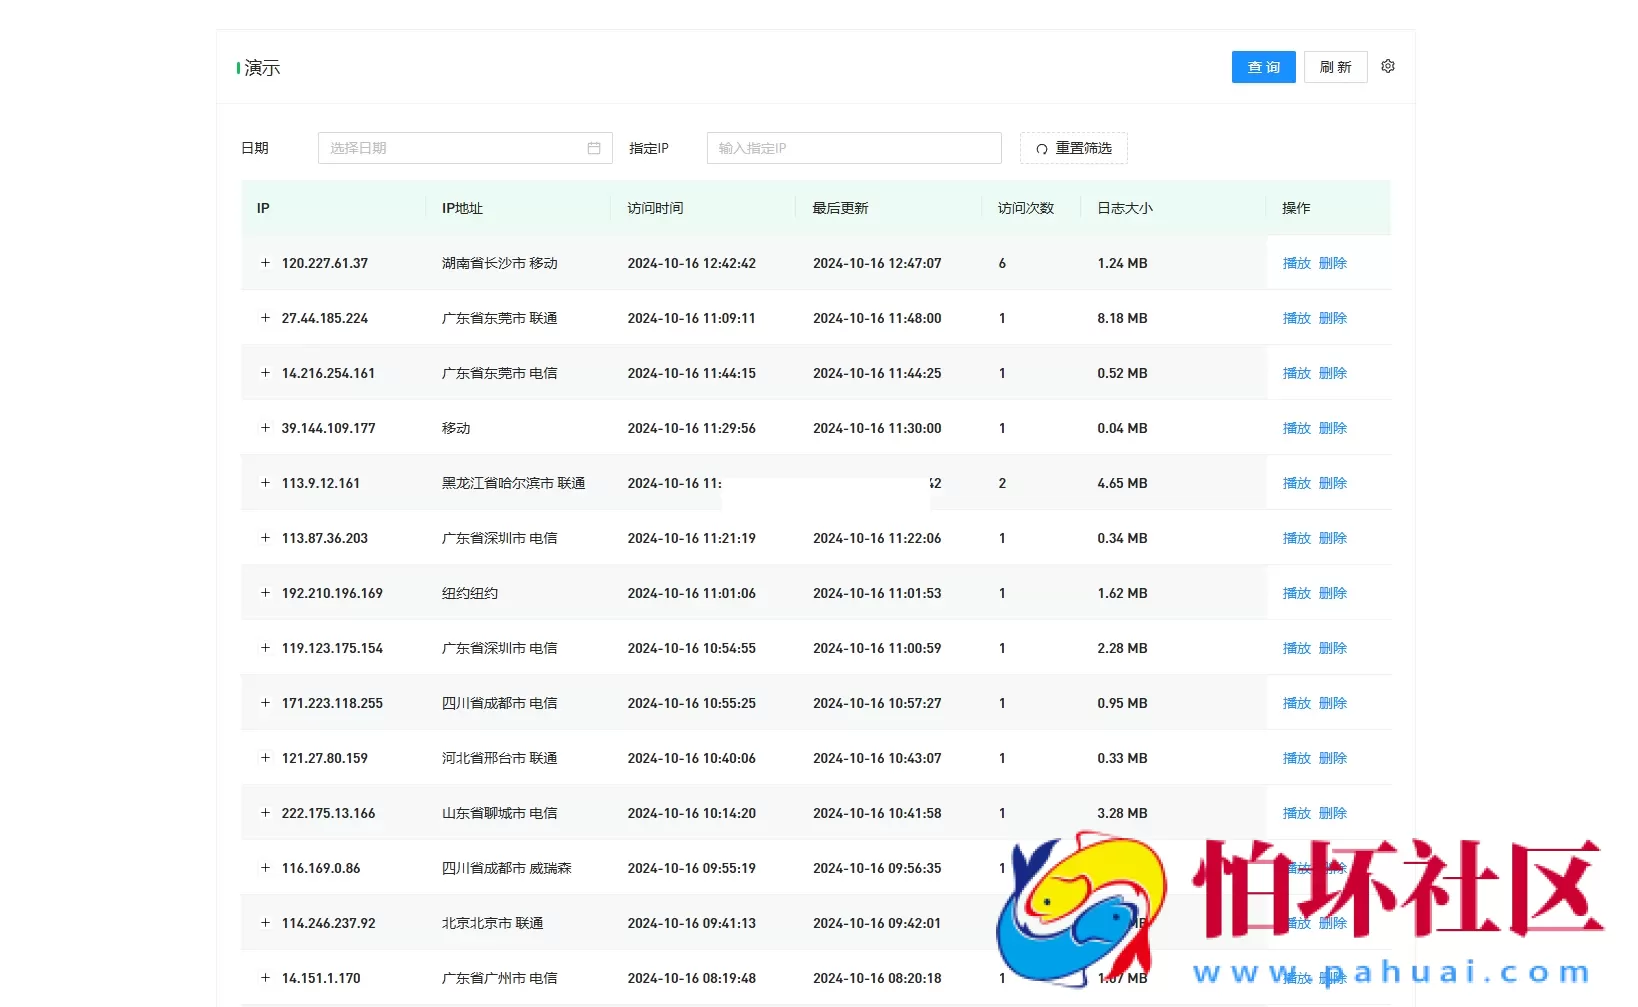The image size is (1638, 1007).
Task: Click the 输入指定IP input field
Action: pos(853,147)
